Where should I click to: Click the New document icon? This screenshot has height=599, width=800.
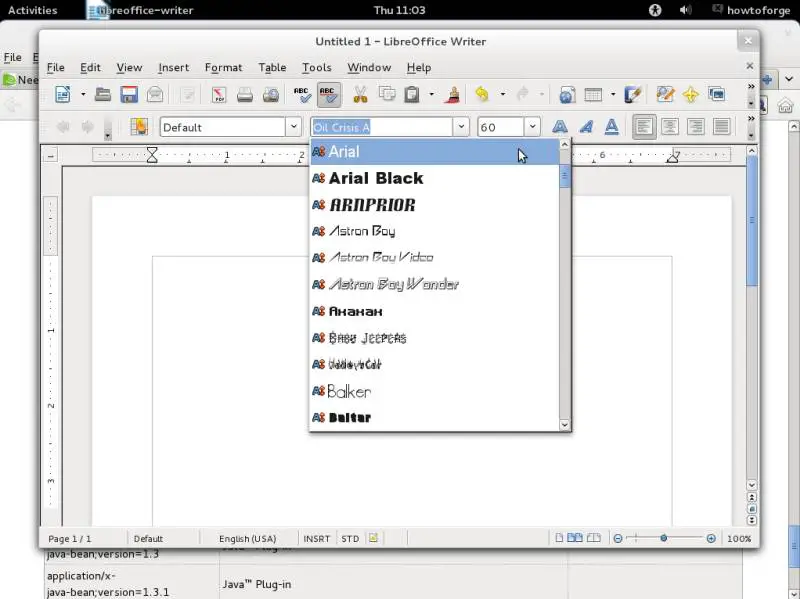(63, 94)
